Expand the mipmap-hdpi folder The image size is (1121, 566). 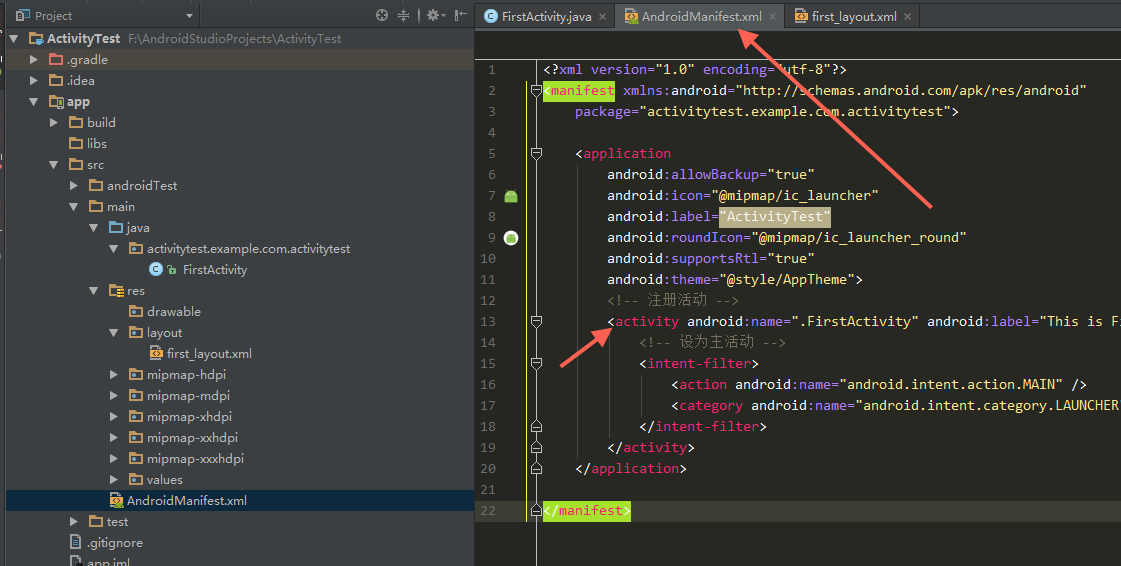point(114,374)
